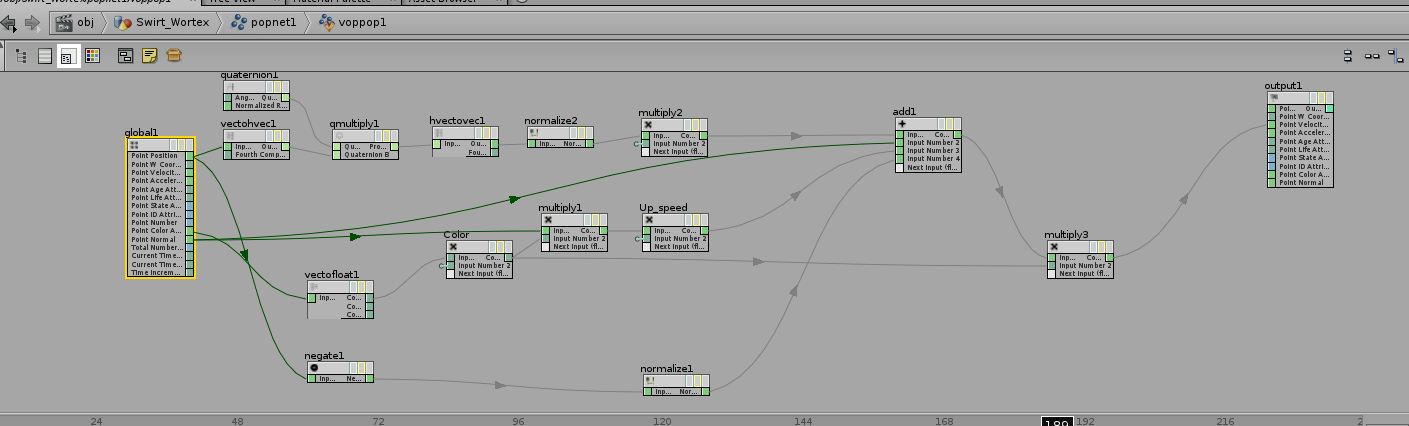
Task: Click Next Input connector on add1
Action: 899,167
